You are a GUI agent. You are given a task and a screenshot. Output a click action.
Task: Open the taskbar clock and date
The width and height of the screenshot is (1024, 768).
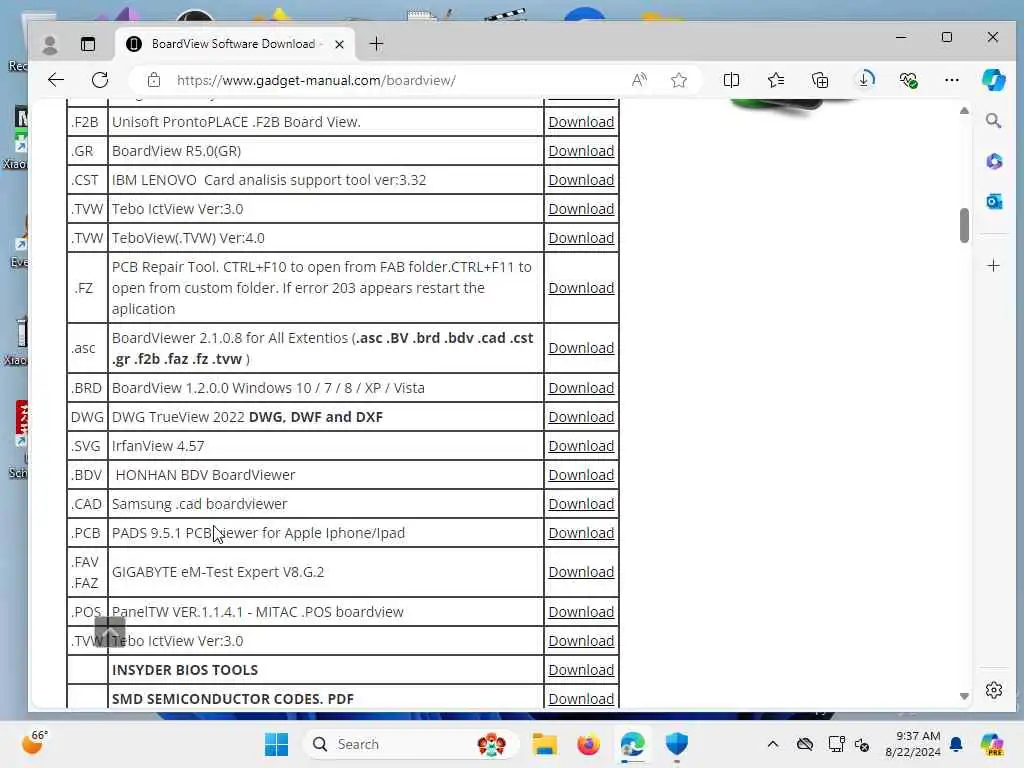(913, 744)
